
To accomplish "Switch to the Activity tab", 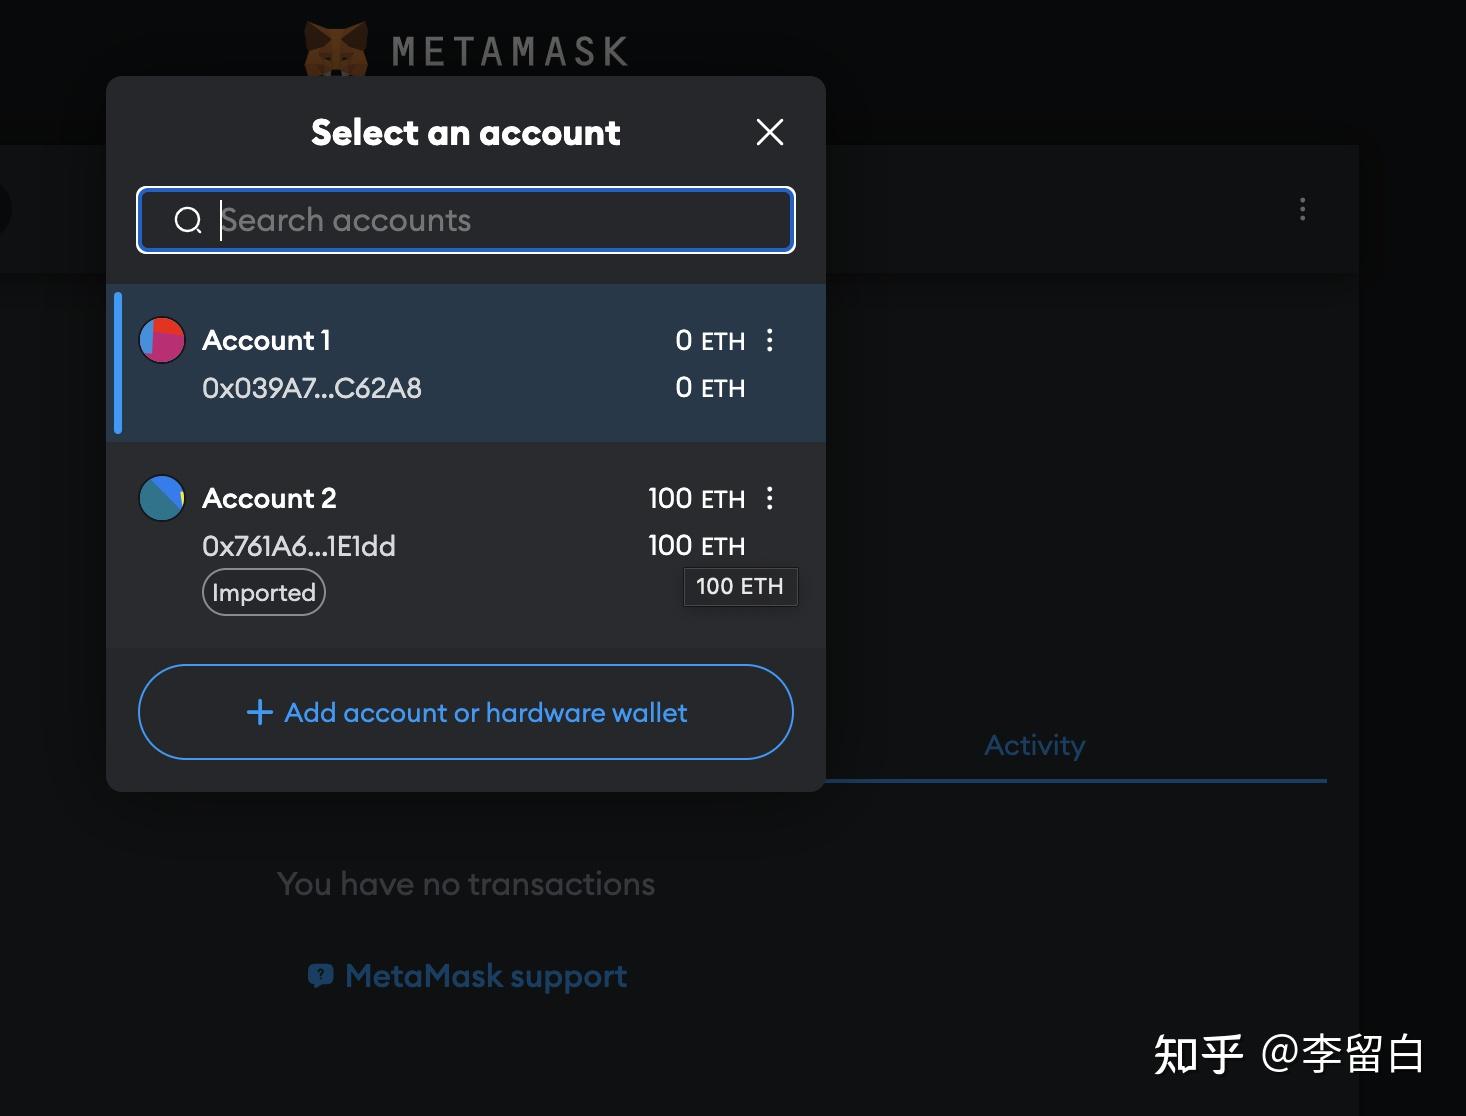I will pos(1034,745).
